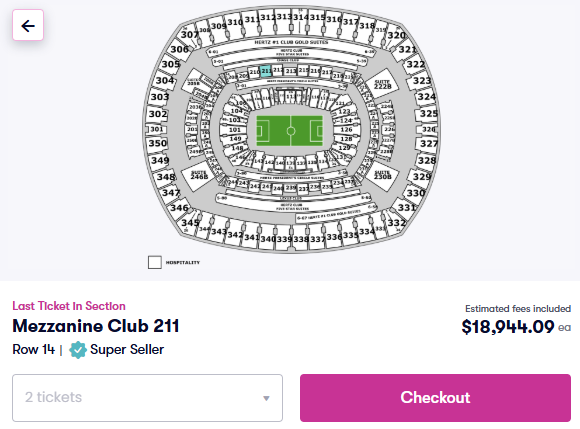Click the green soccer field on map
580x429 pixels.
tap(290, 131)
